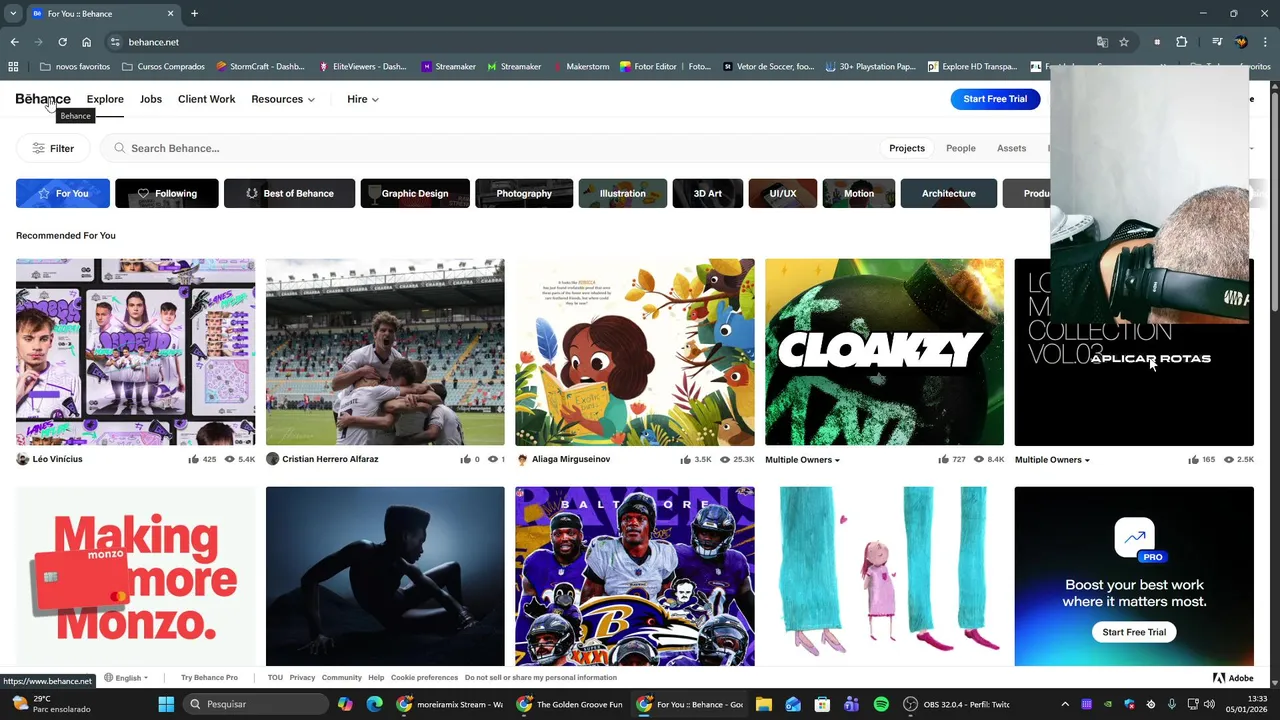Switch search to Projects tab
The height and width of the screenshot is (720, 1280).
[907, 148]
